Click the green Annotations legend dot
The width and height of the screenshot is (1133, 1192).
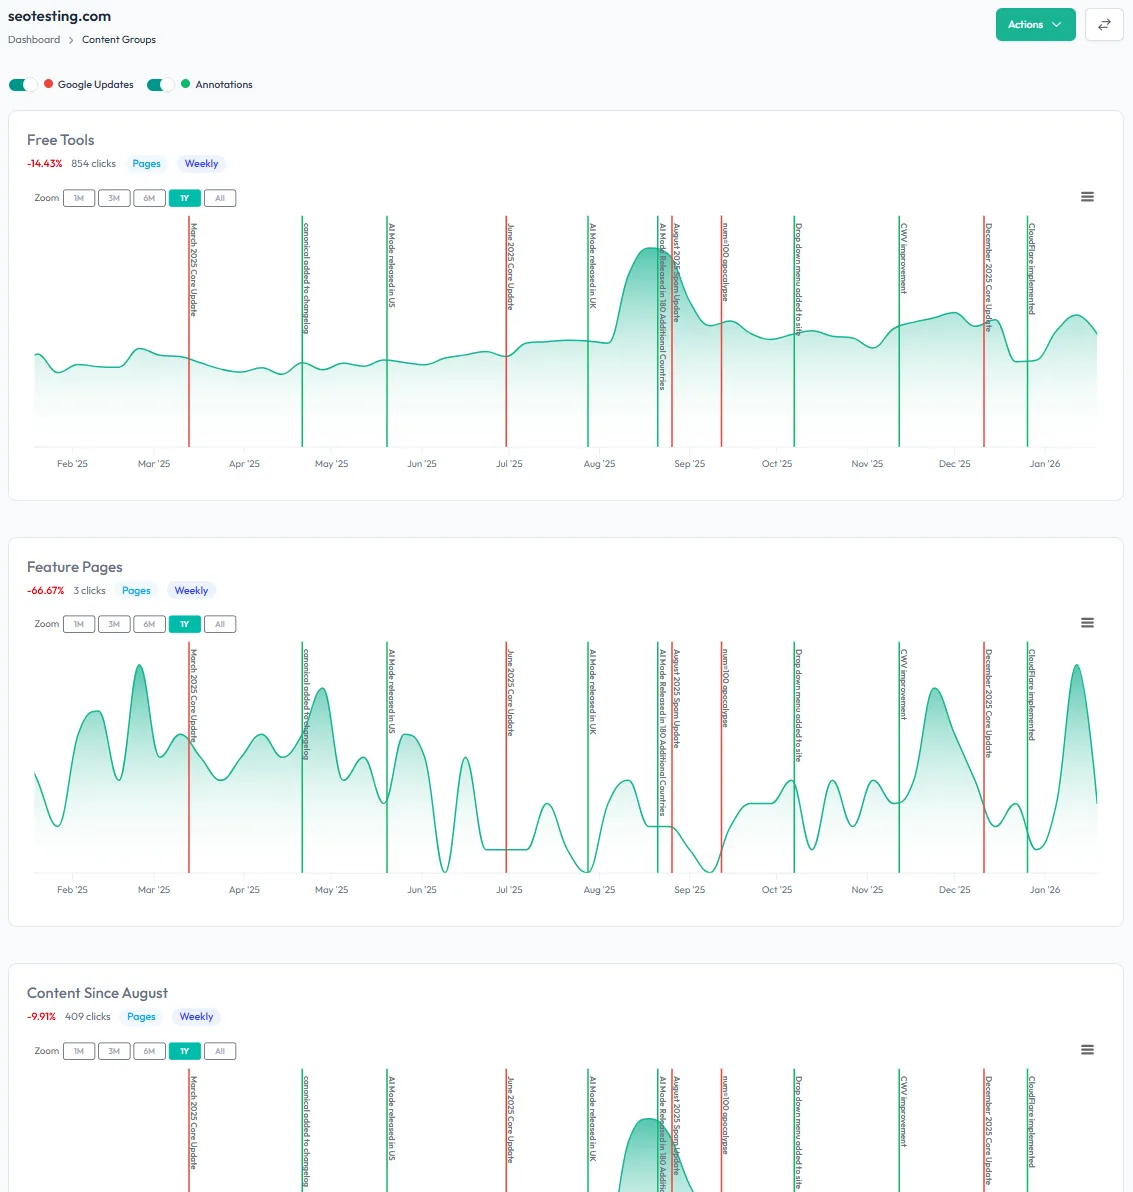pos(185,84)
